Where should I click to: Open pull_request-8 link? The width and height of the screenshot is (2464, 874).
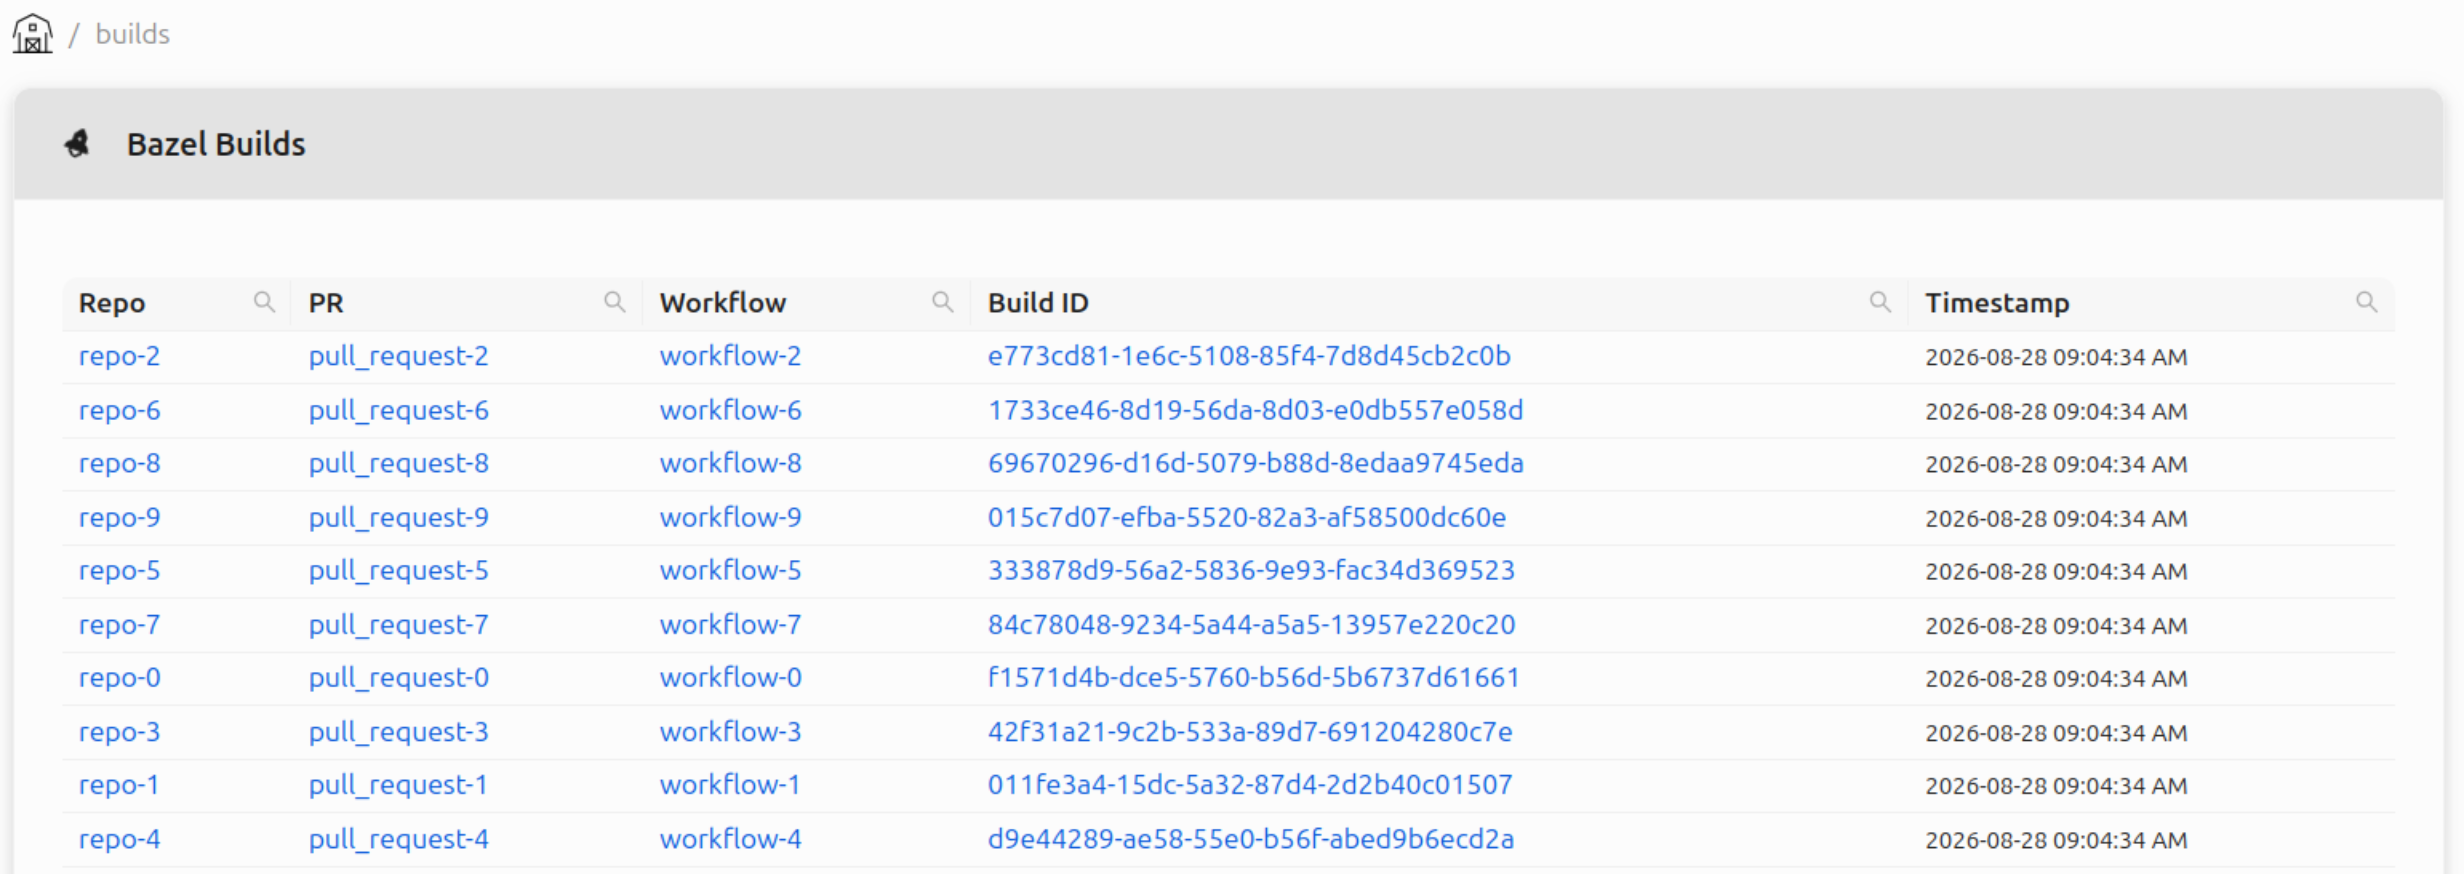(x=399, y=463)
